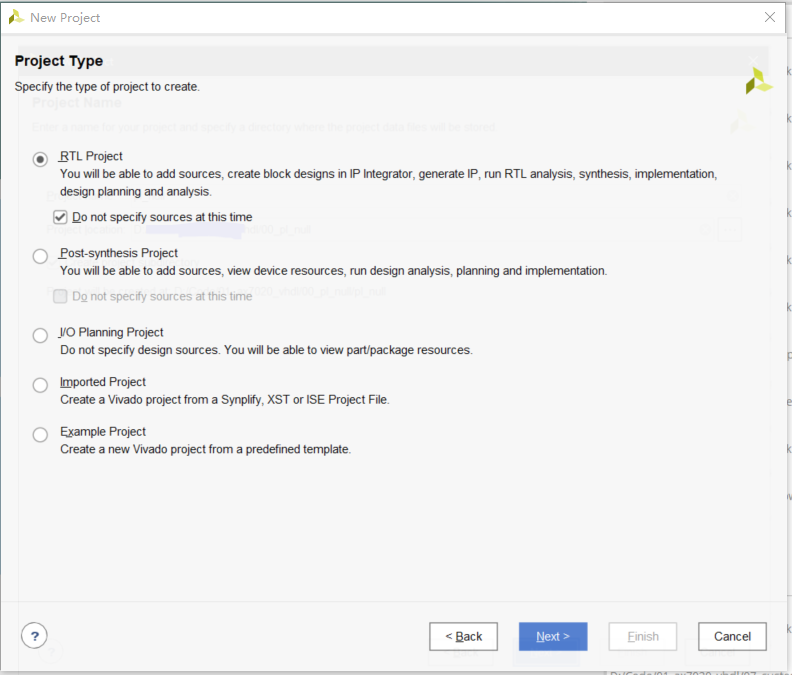Click the 'RTL Project' text label
This screenshot has width=792, height=675.
coord(91,156)
